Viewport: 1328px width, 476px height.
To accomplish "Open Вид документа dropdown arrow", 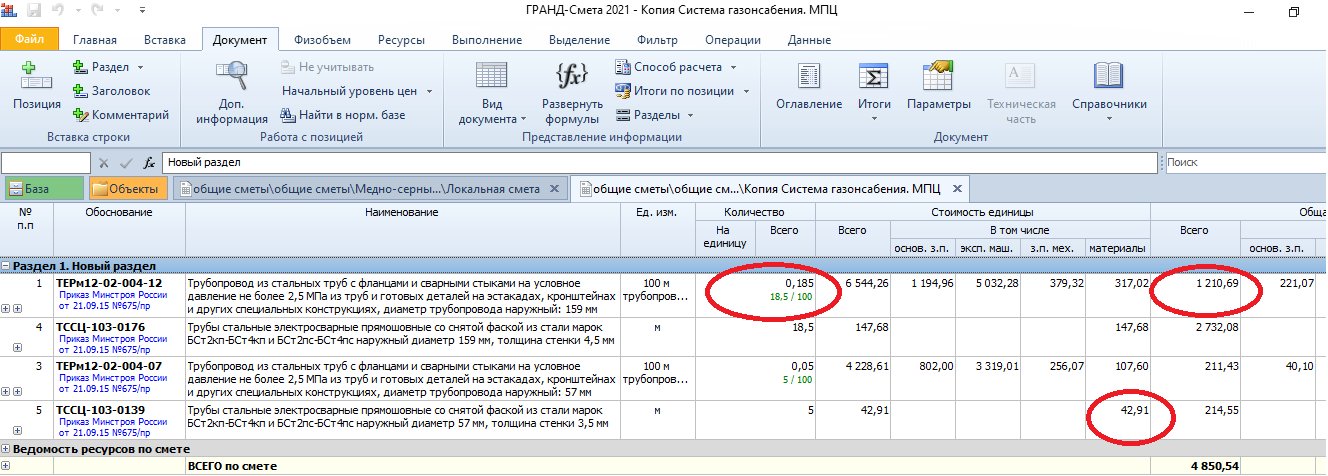I will click(524, 119).
